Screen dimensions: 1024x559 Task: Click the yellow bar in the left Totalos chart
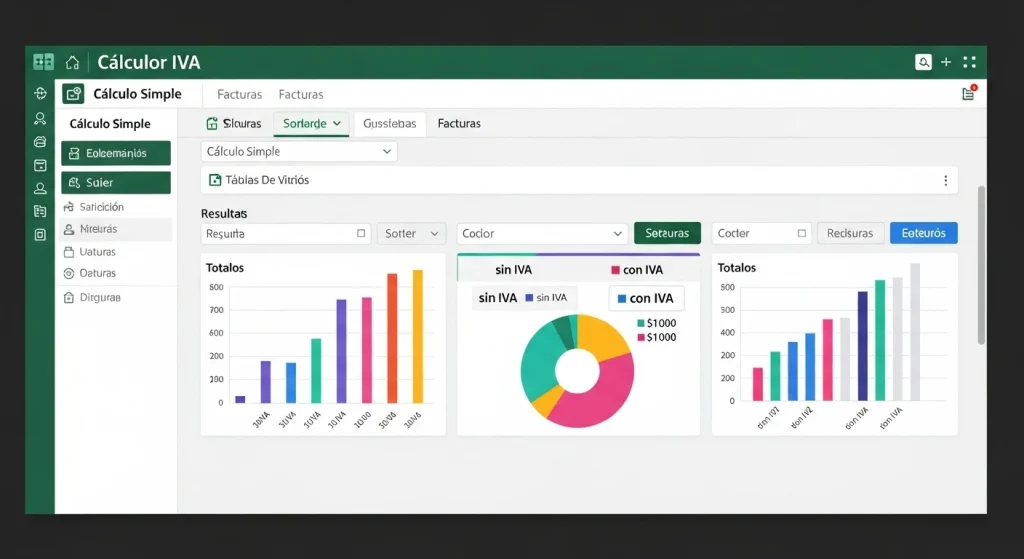pyautogui.click(x=417, y=337)
